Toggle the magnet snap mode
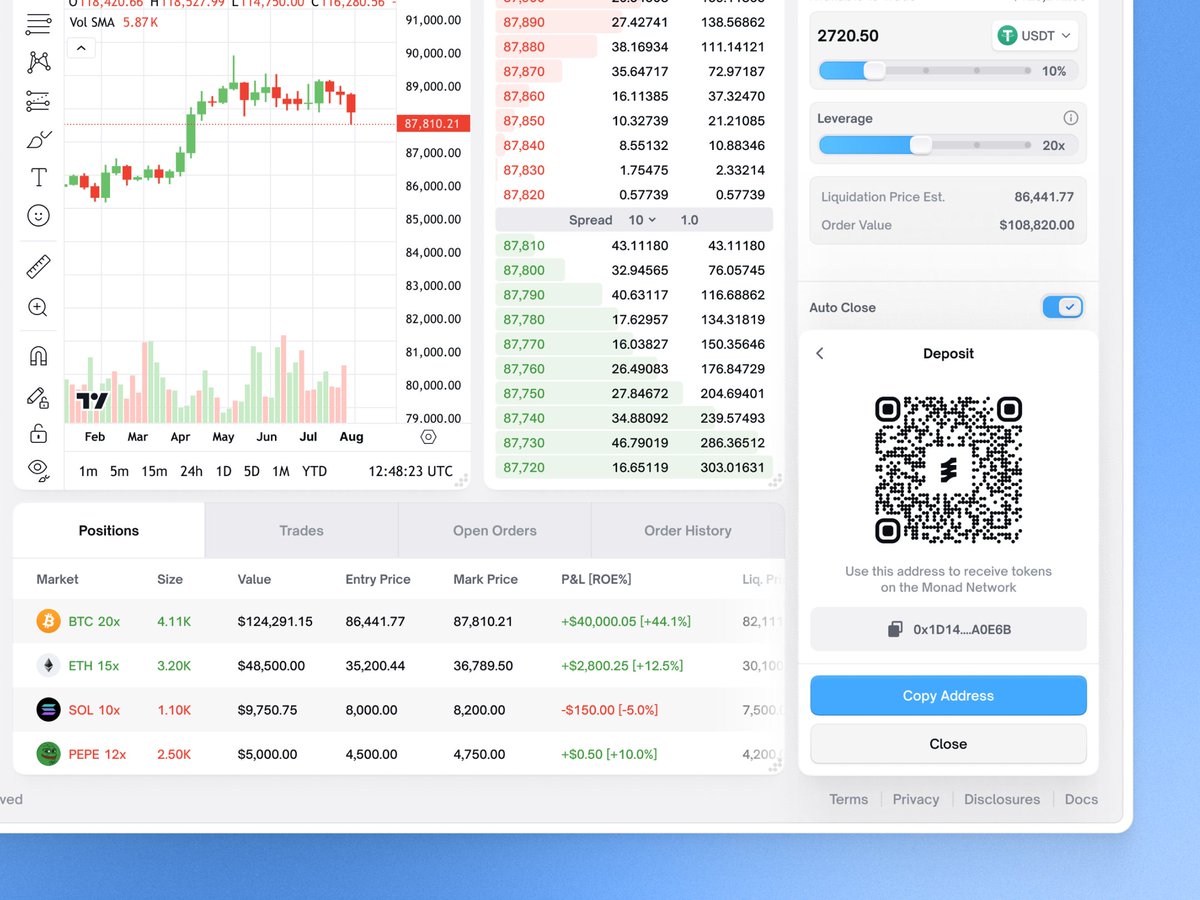The width and height of the screenshot is (1200, 900). tap(38, 356)
